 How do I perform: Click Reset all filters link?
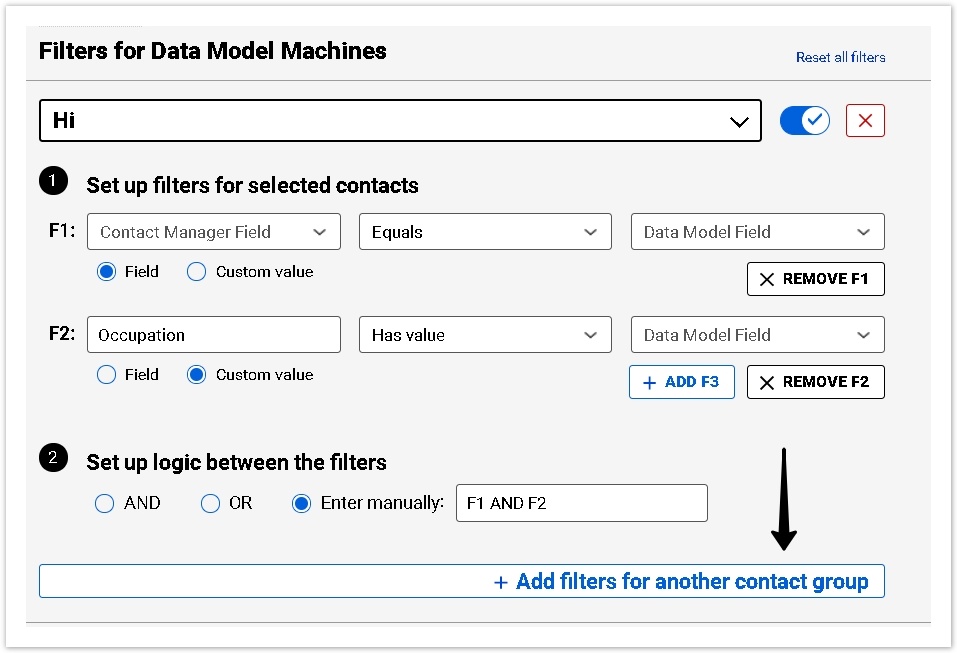tap(840, 57)
